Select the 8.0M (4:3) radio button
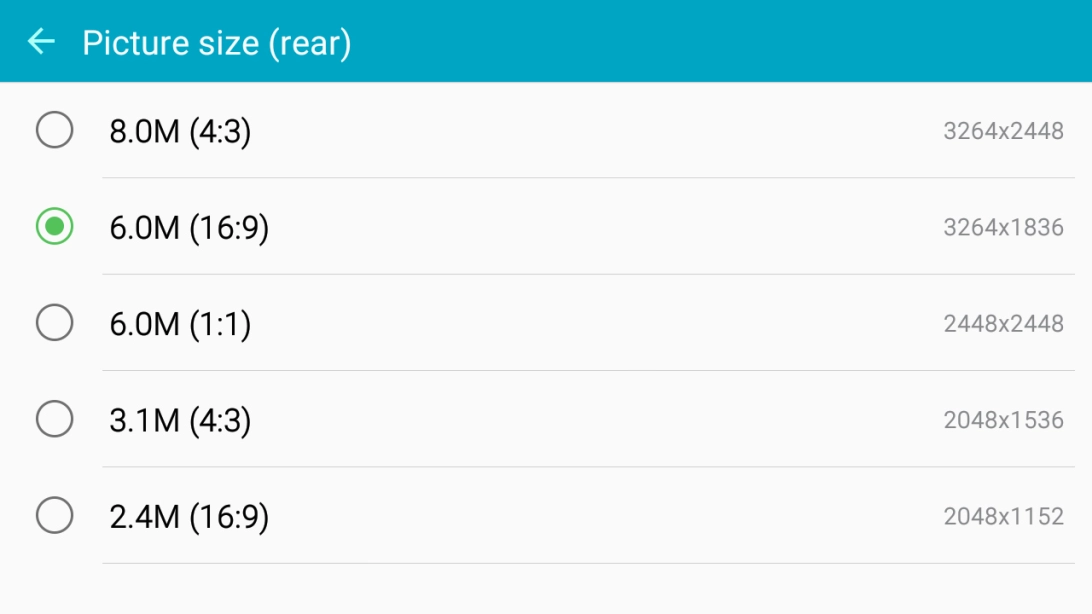 pos(54,130)
